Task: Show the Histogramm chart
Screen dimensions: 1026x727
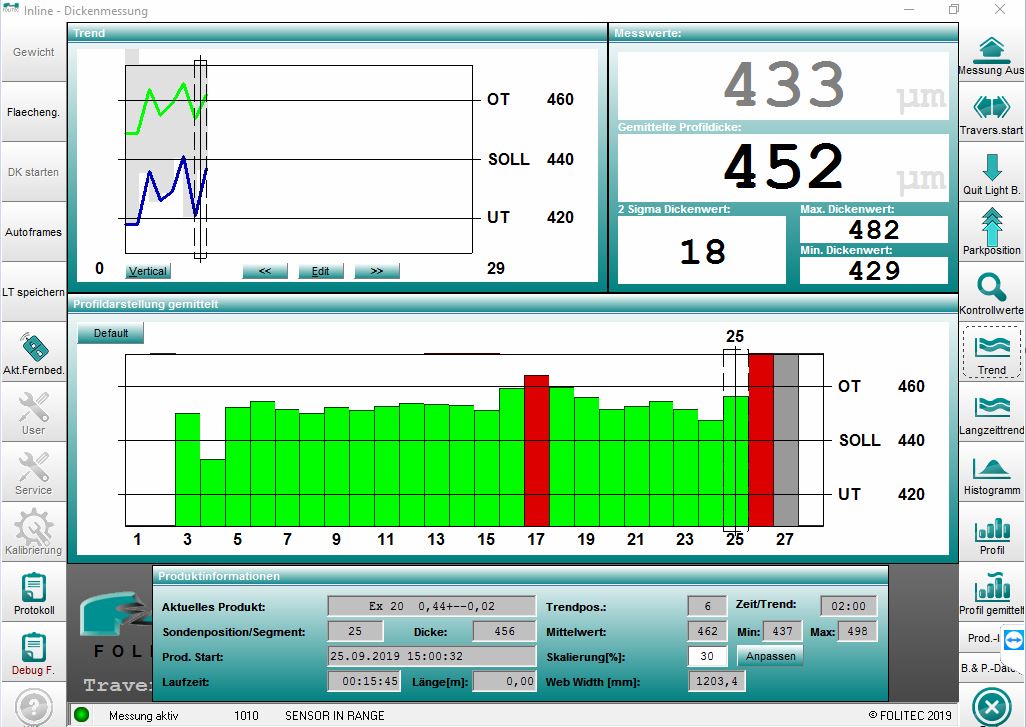Action: (991, 473)
